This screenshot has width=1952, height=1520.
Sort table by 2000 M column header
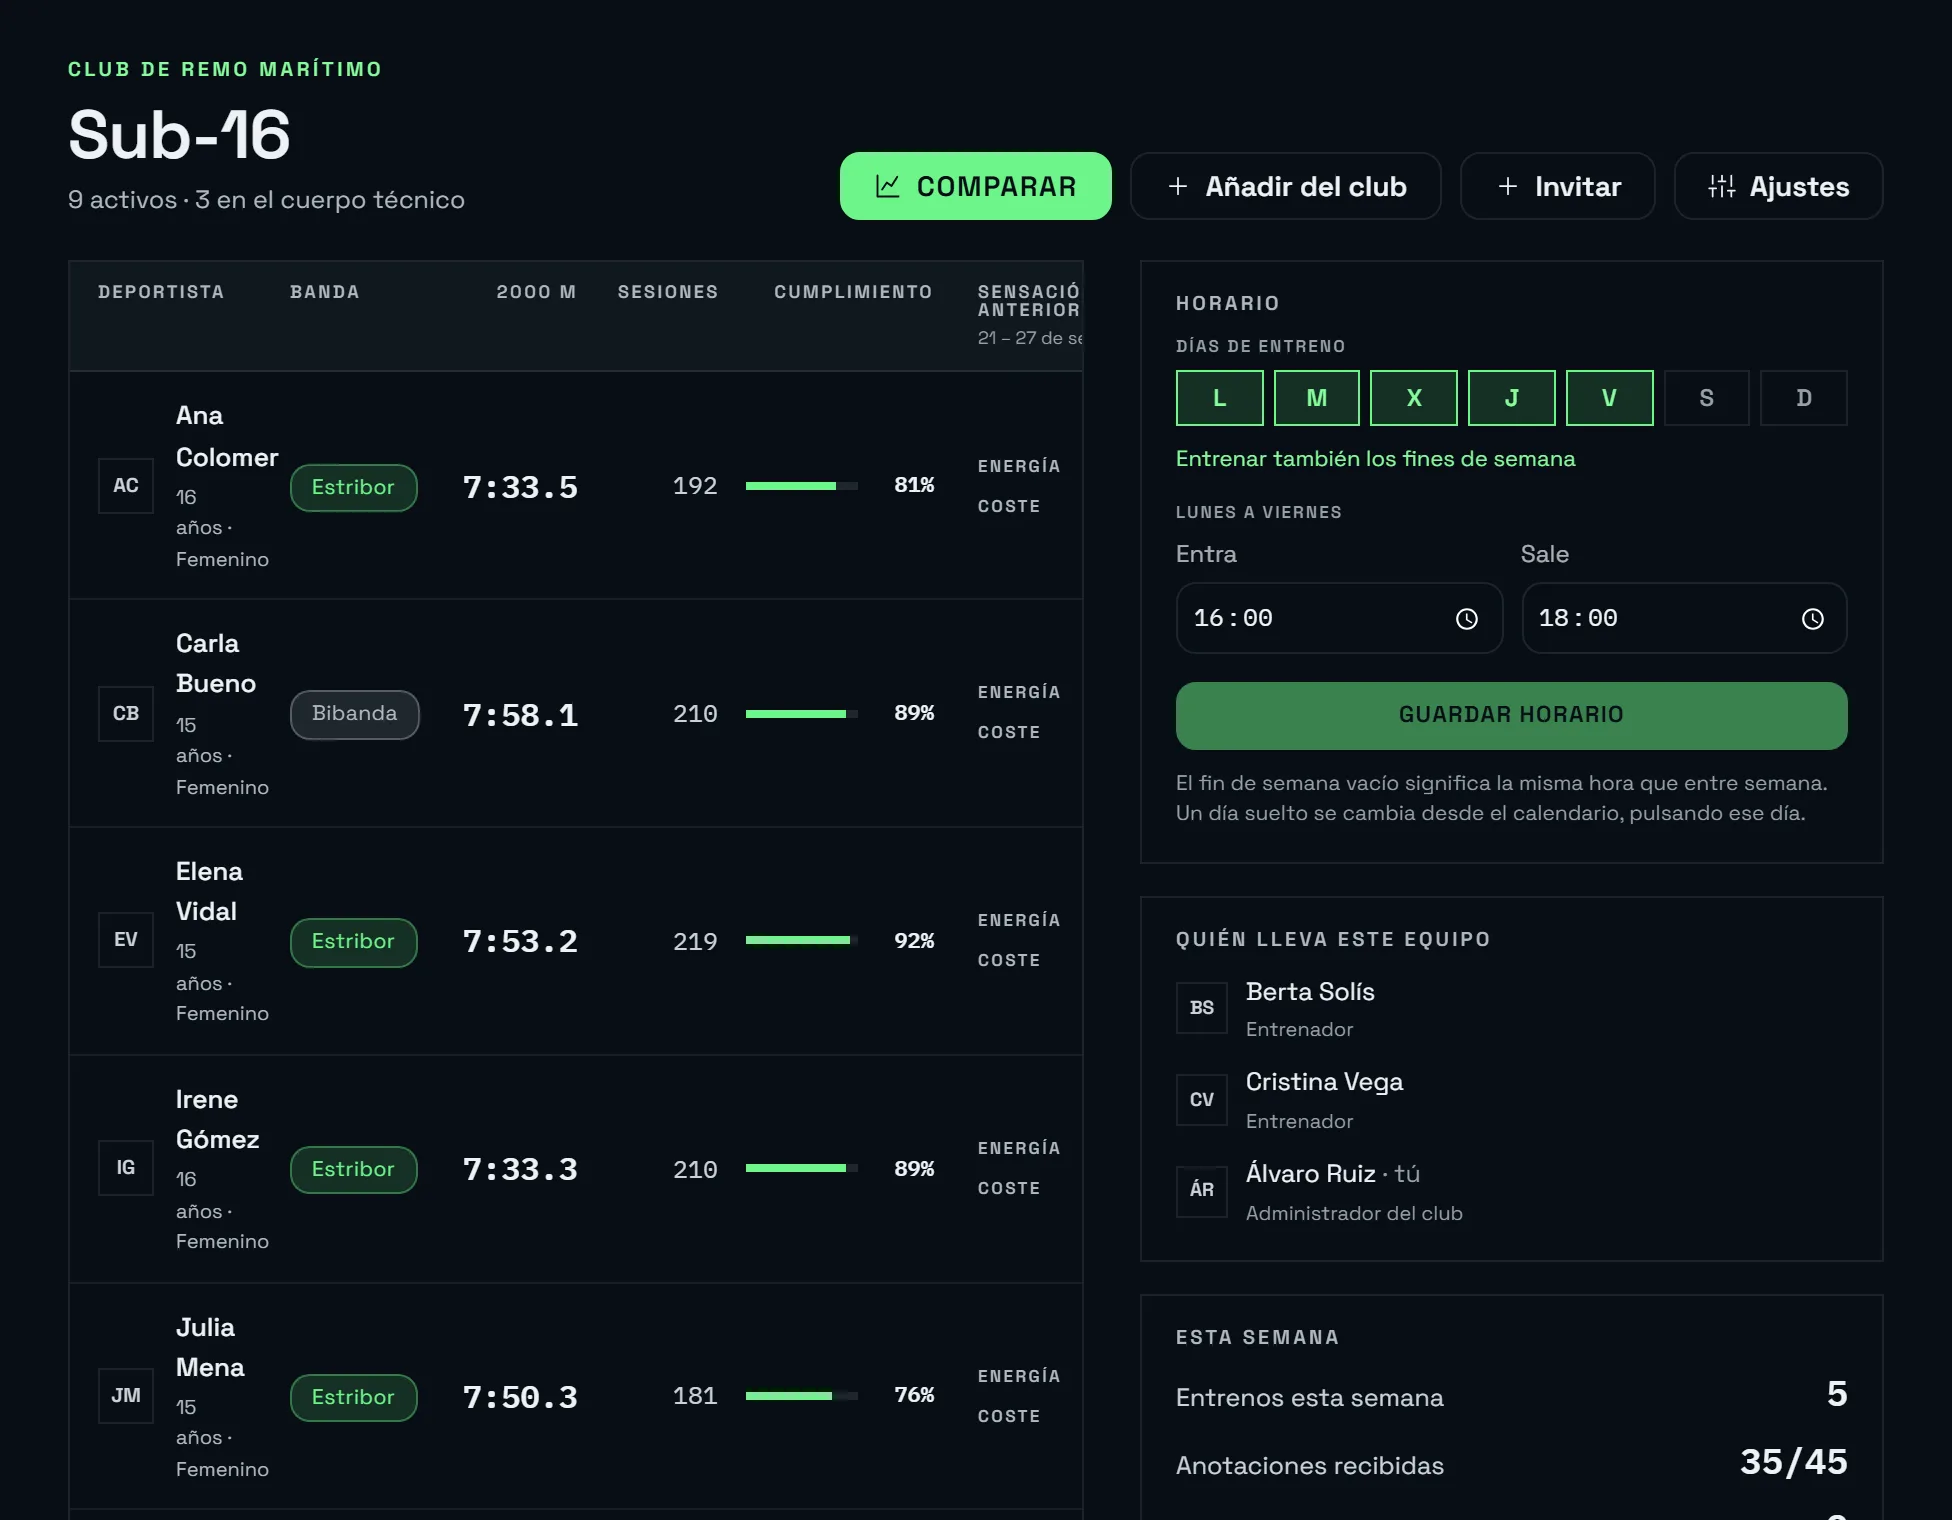pos(536,292)
